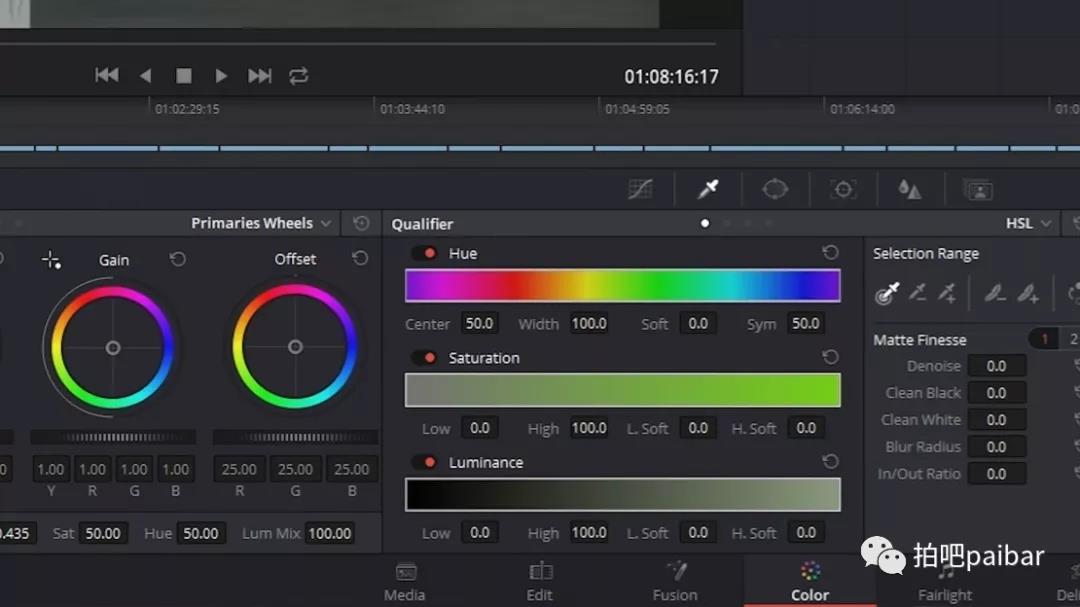Toggle the Saturation qualifier off
1080x607 pixels.
tap(425, 358)
